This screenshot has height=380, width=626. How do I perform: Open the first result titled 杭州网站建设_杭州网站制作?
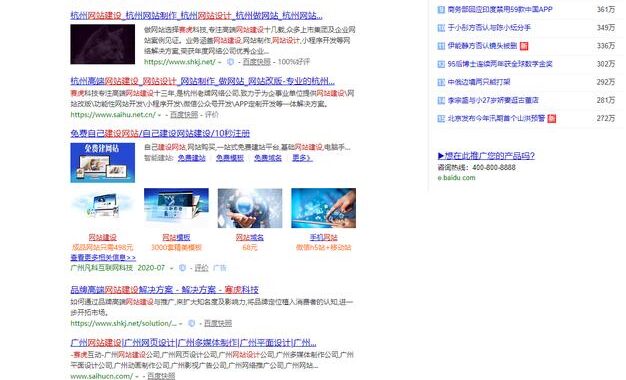tap(196, 16)
